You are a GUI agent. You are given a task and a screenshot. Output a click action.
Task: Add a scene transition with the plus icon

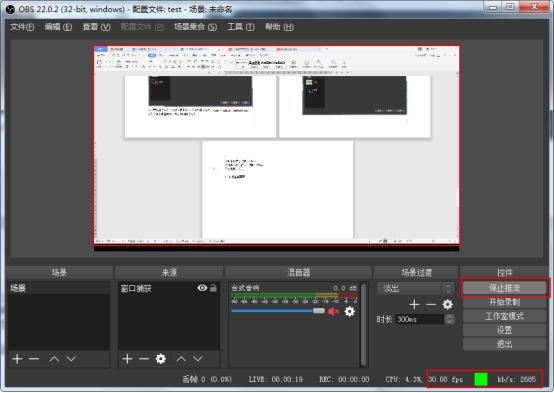pyautogui.click(x=414, y=304)
